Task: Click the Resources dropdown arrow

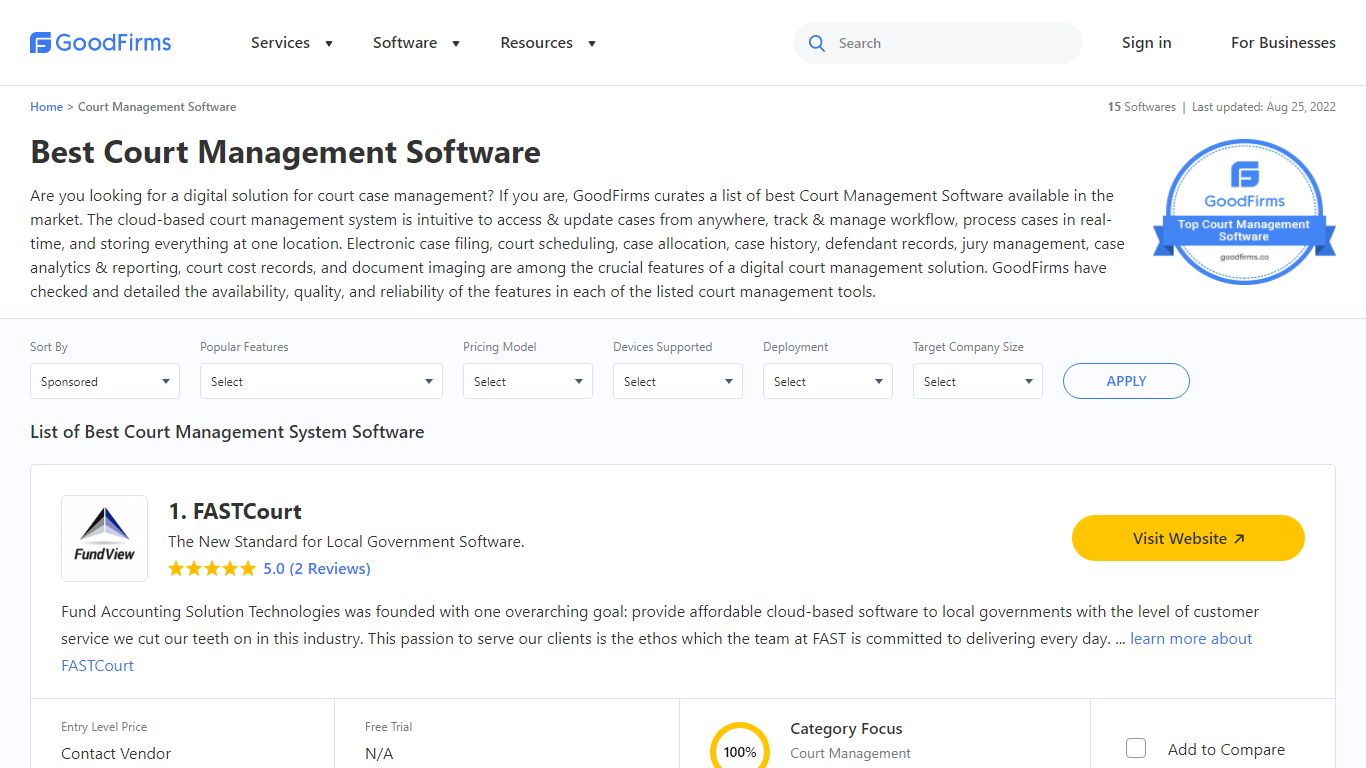Action: (592, 44)
